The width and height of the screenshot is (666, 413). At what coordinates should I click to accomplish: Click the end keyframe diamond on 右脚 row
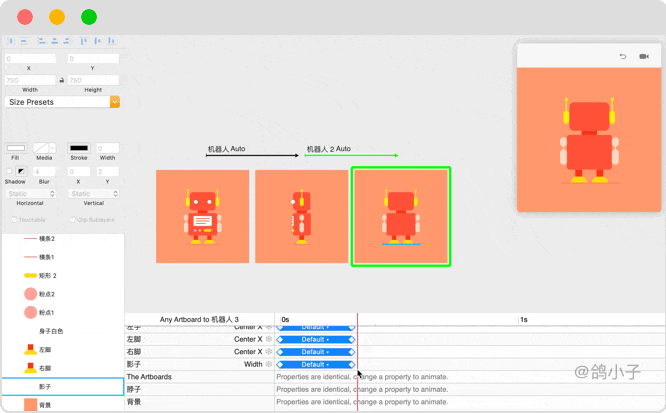pyautogui.click(x=352, y=352)
